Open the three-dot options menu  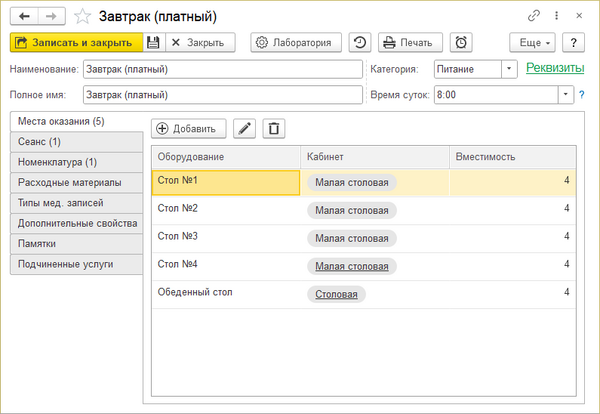pyautogui.click(x=556, y=16)
